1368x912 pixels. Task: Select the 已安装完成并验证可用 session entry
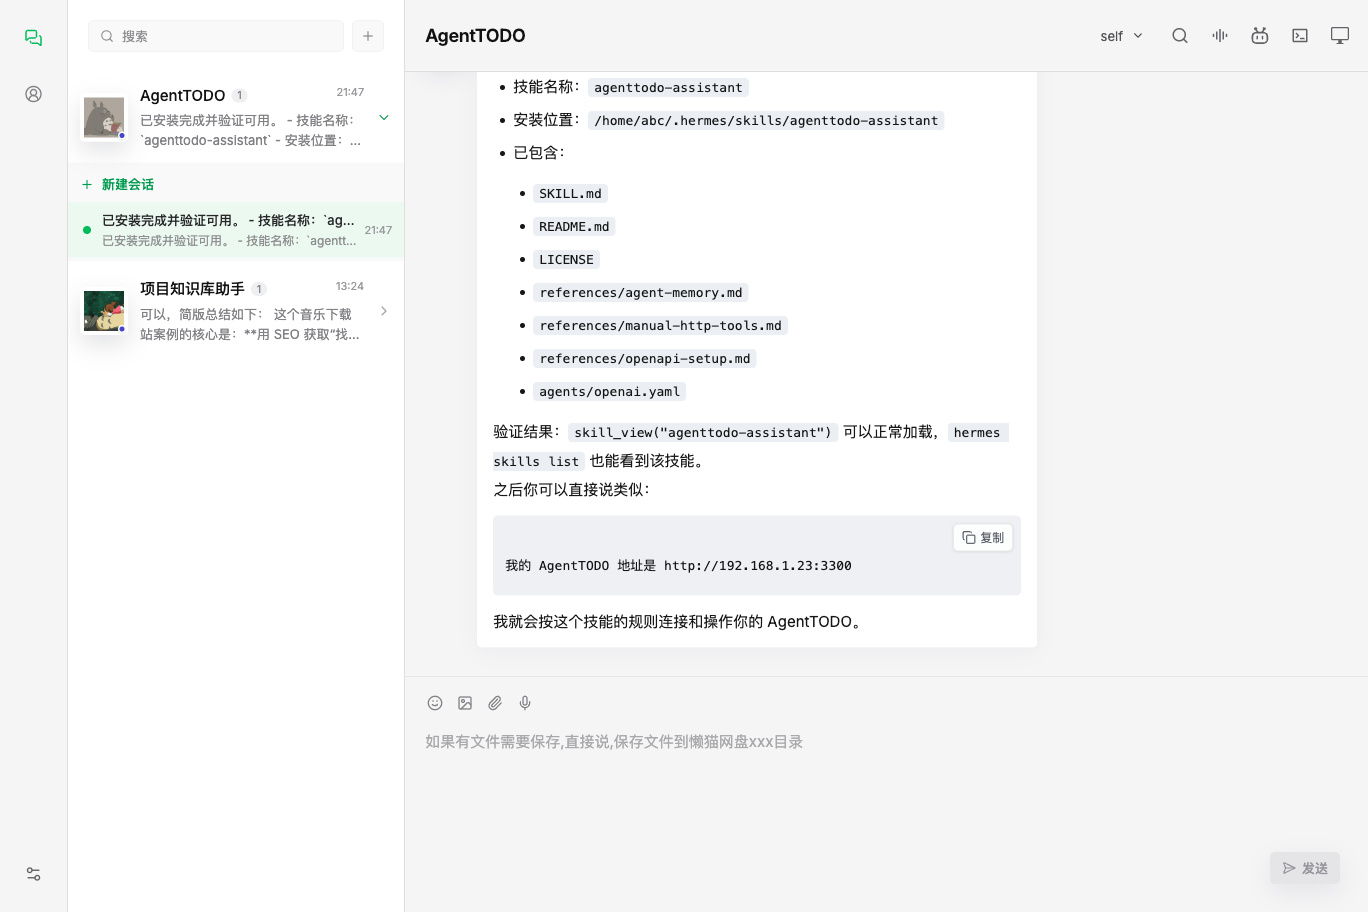point(236,230)
